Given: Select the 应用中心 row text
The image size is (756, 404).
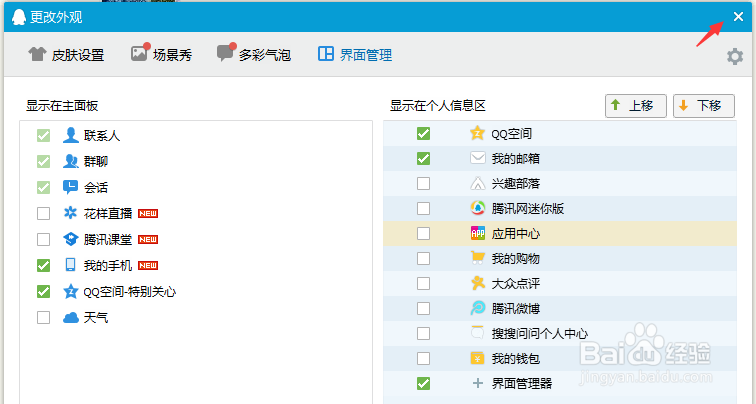Looking at the screenshot, I should (x=515, y=234).
